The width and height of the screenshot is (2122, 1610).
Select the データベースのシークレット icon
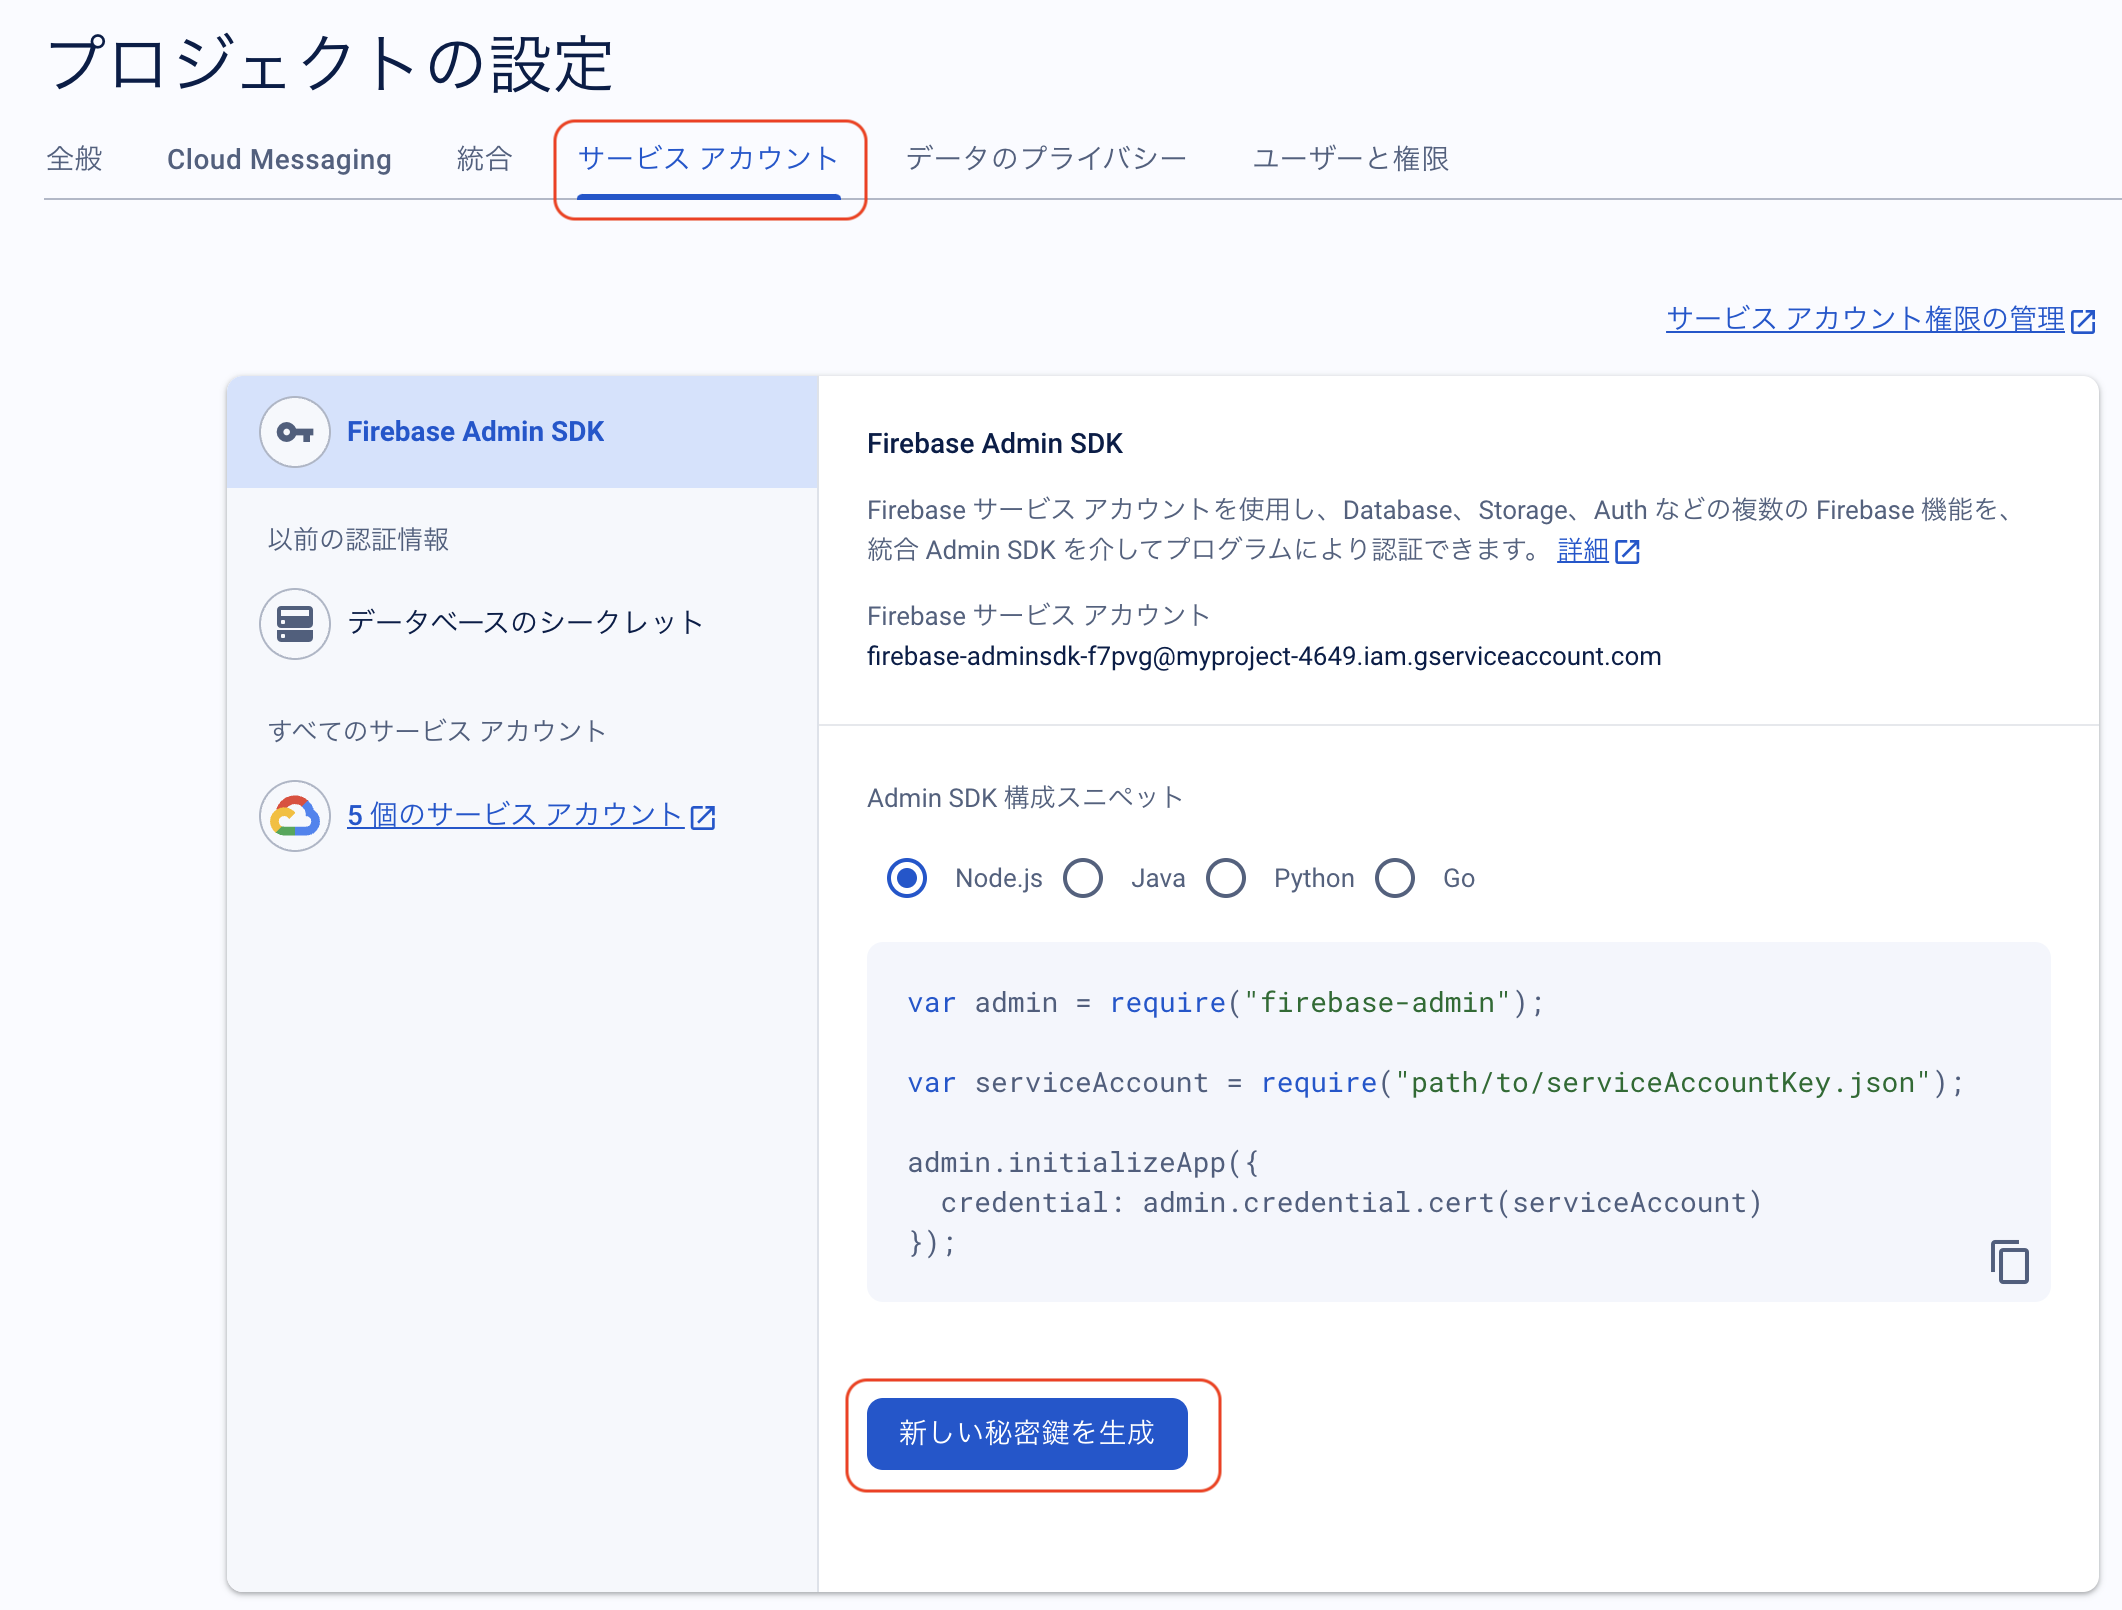(294, 623)
